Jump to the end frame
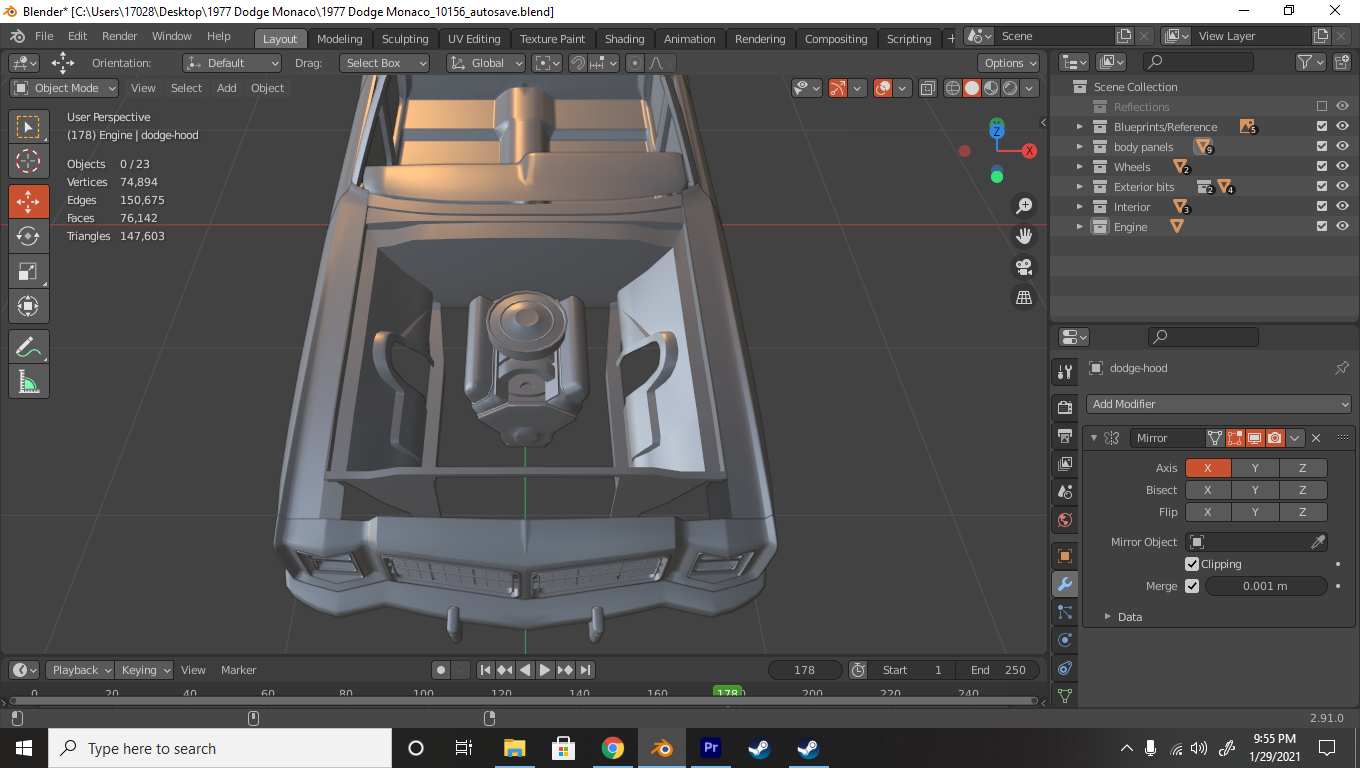The width and height of the screenshot is (1360, 768). (x=586, y=670)
